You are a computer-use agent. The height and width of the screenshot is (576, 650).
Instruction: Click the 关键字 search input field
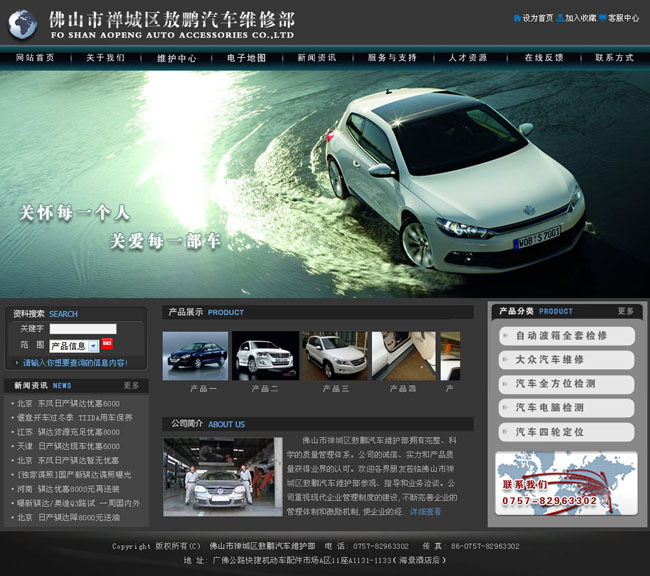[x=83, y=329]
